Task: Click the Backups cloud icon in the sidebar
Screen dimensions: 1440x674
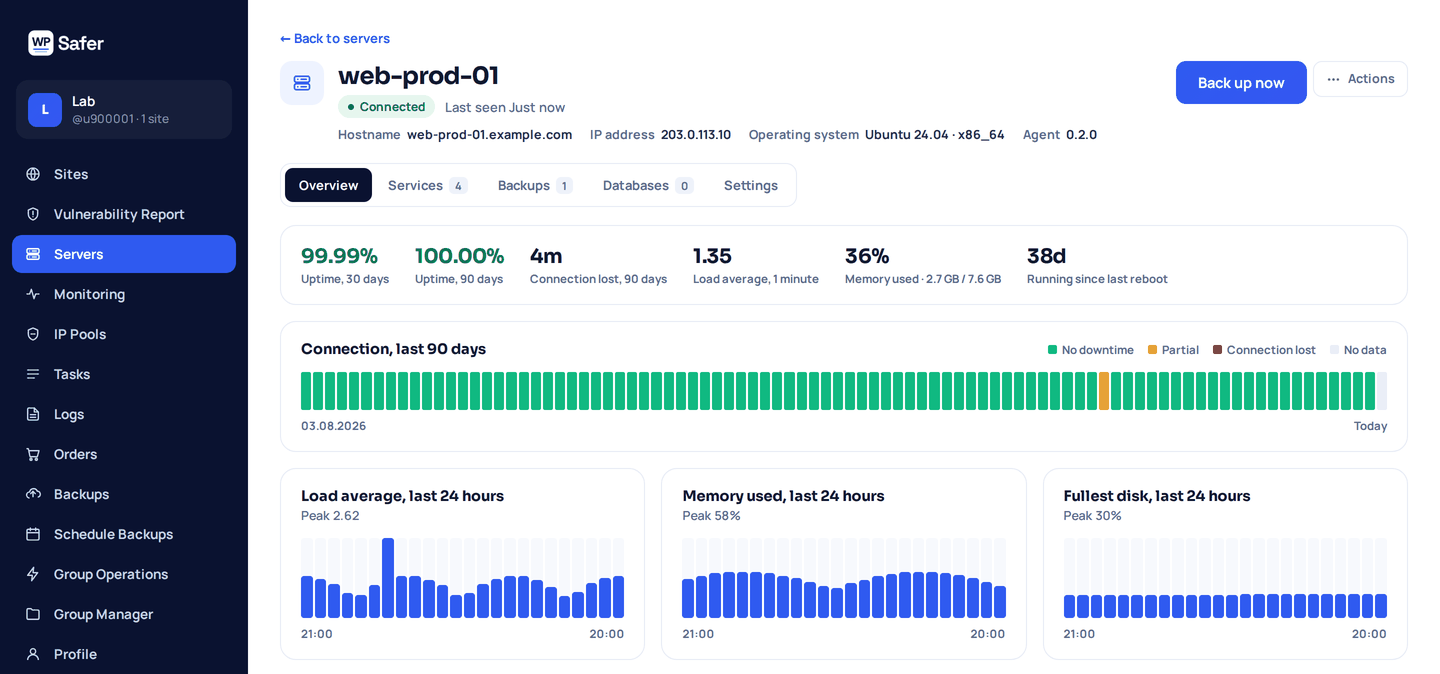Action: coord(33,494)
